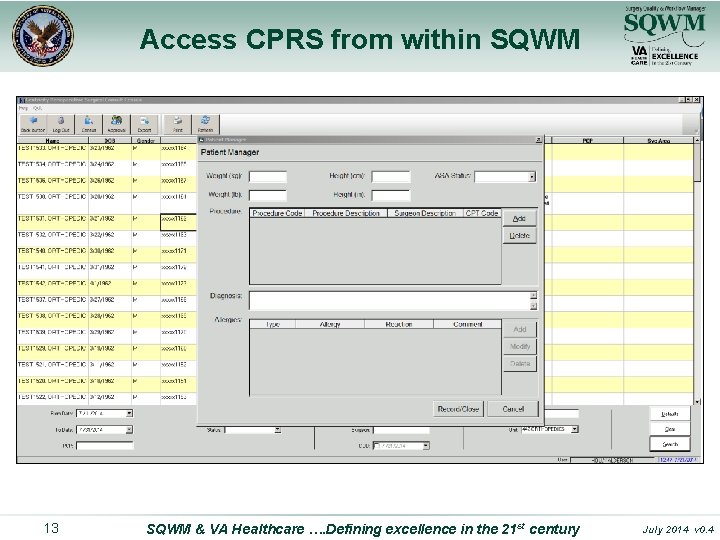Click the Refresh toolbar icon
Viewport: 720px width, 540px height.
point(205,124)
